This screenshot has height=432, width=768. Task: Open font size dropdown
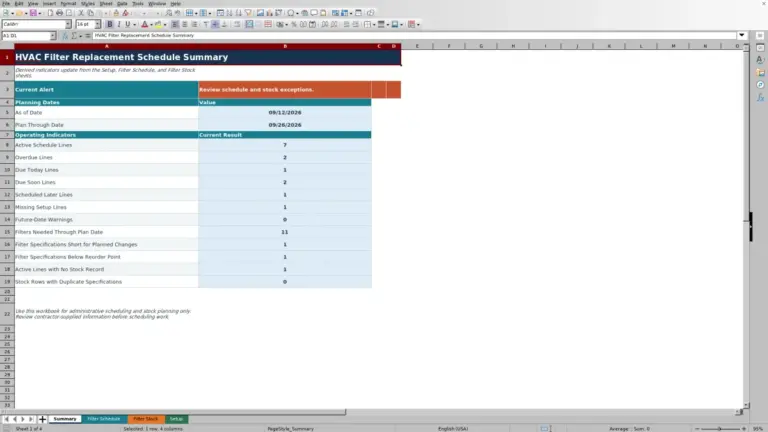pyautogui.click(x=97, y=24)
